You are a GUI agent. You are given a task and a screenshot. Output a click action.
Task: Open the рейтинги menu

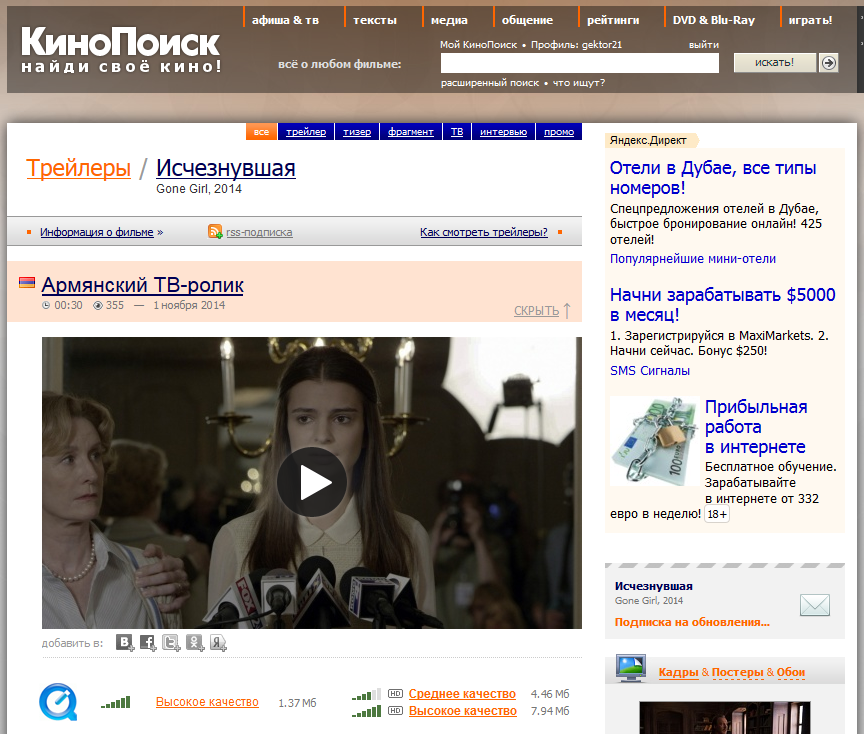[613, 20]
